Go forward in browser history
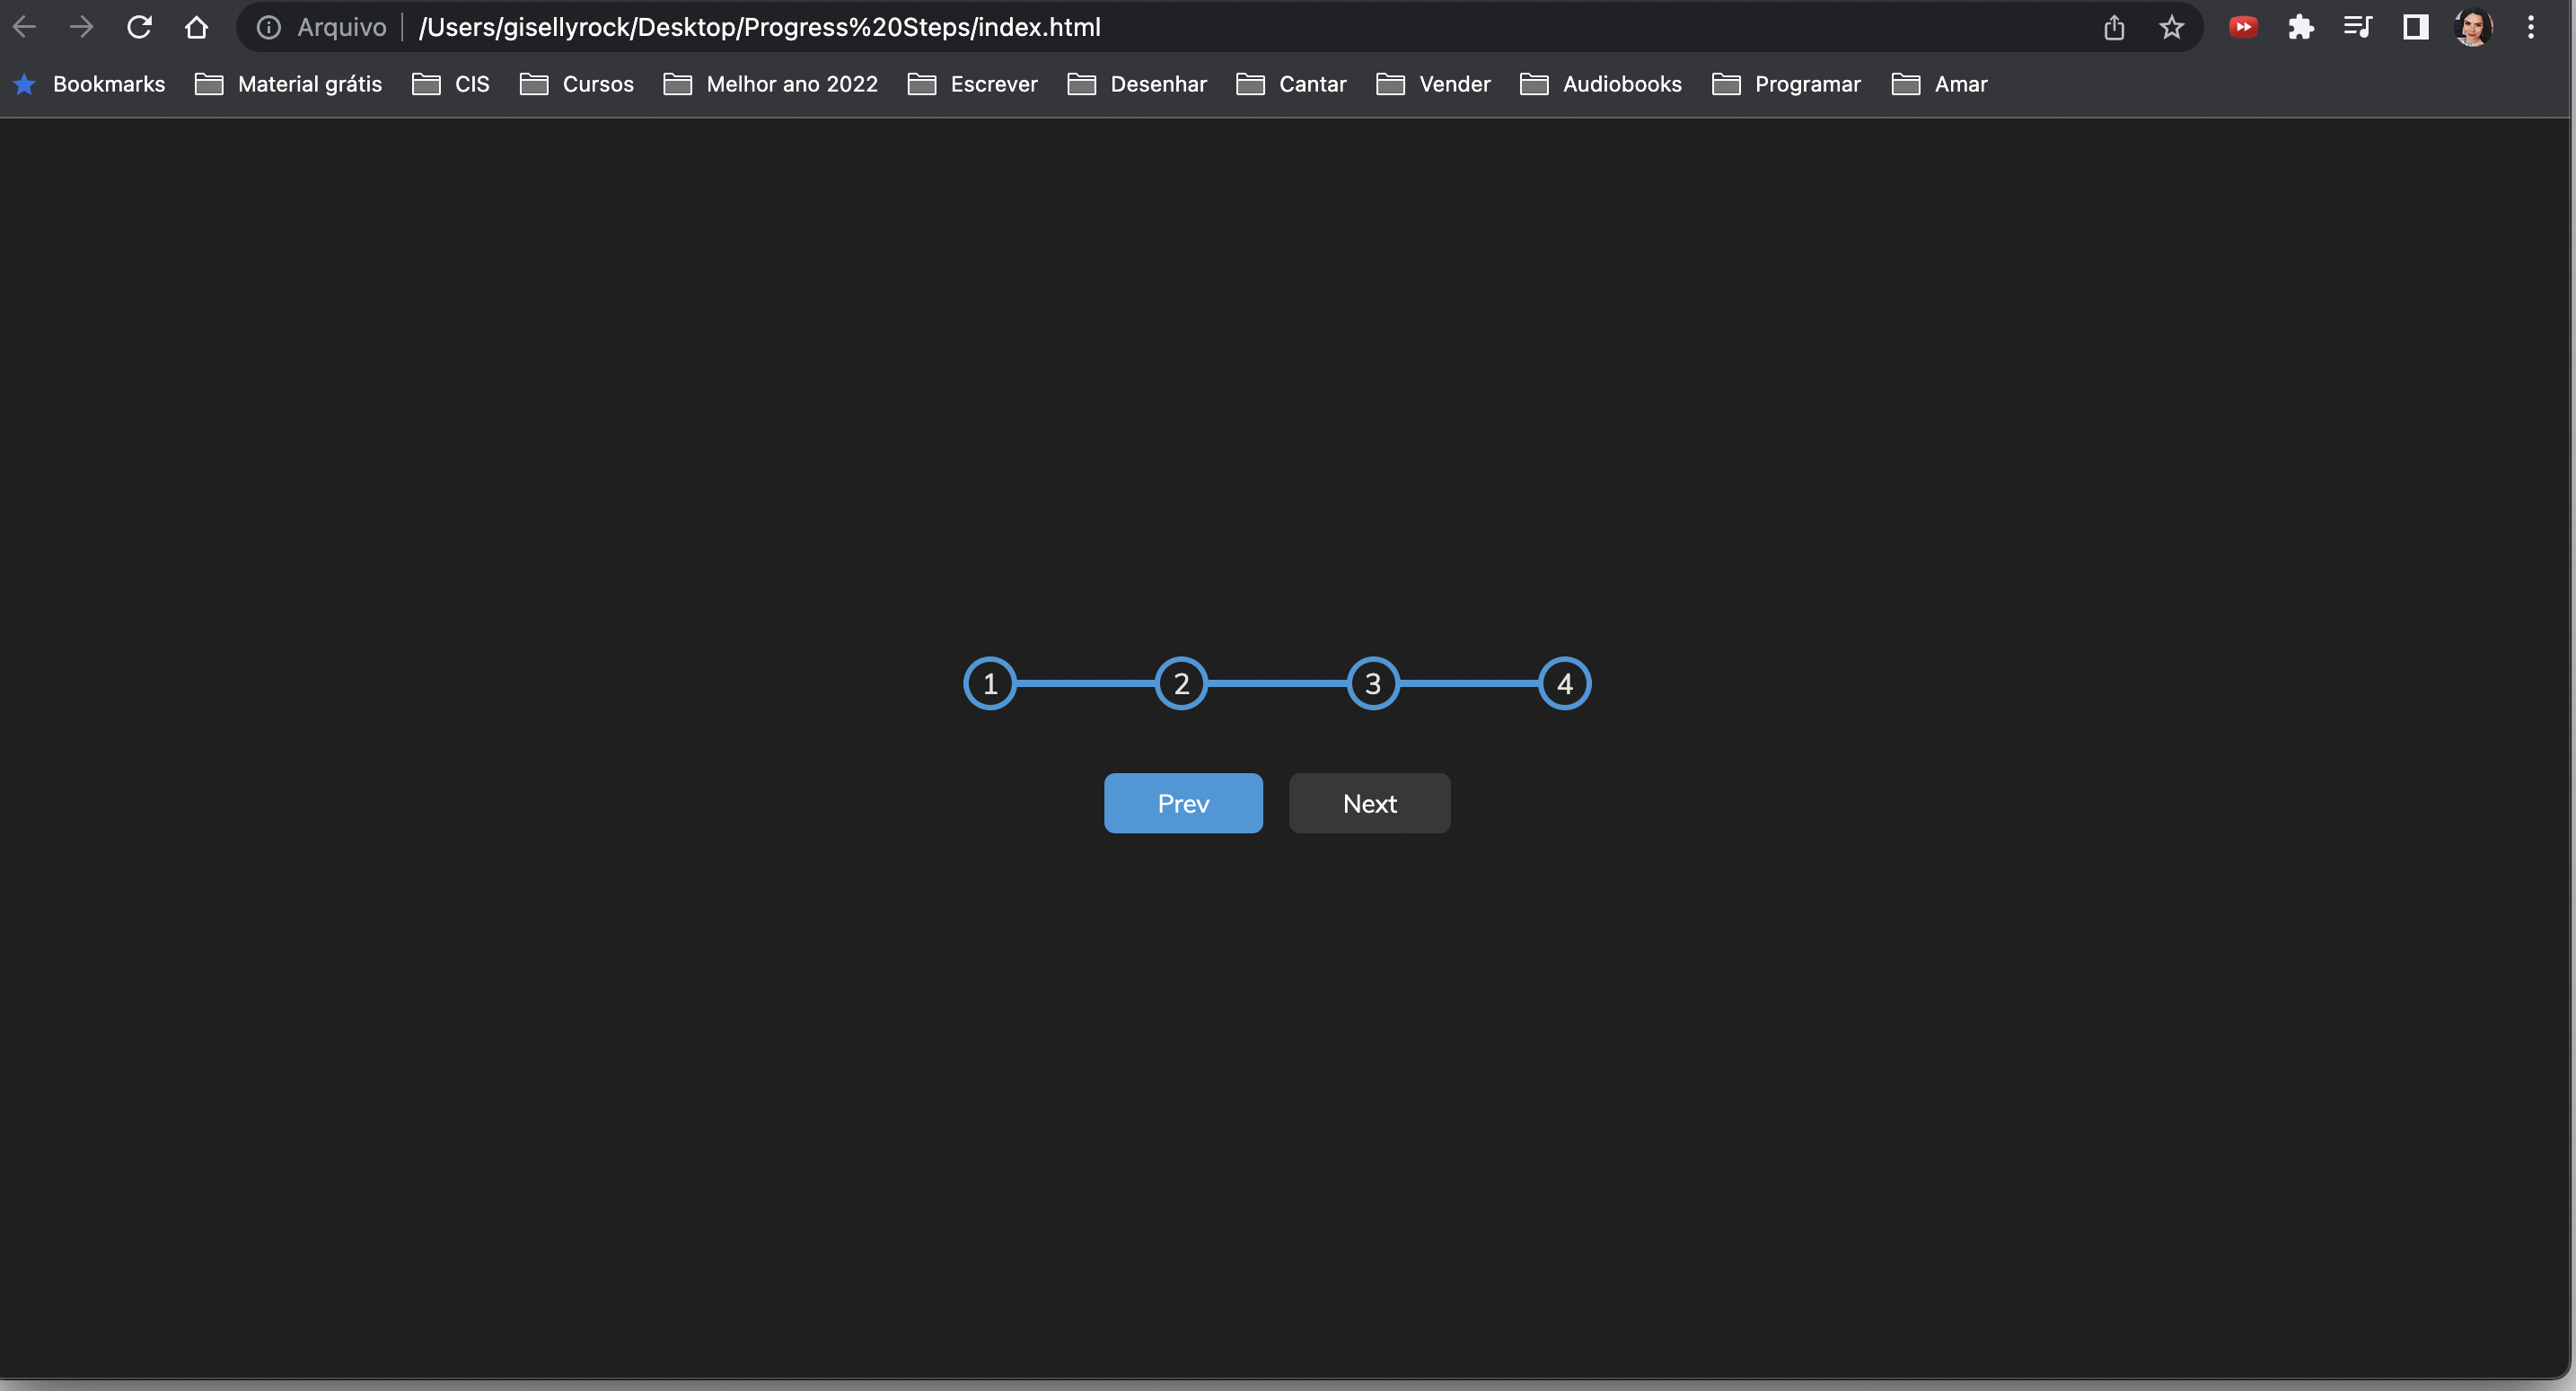The height and width of the screenshot is (1391, 2576). point(82,27)
